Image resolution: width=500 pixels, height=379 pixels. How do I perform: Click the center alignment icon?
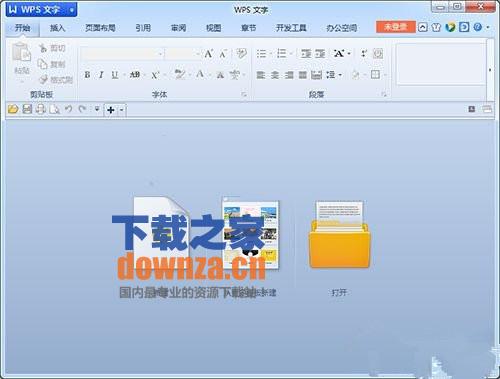[275, 75]
